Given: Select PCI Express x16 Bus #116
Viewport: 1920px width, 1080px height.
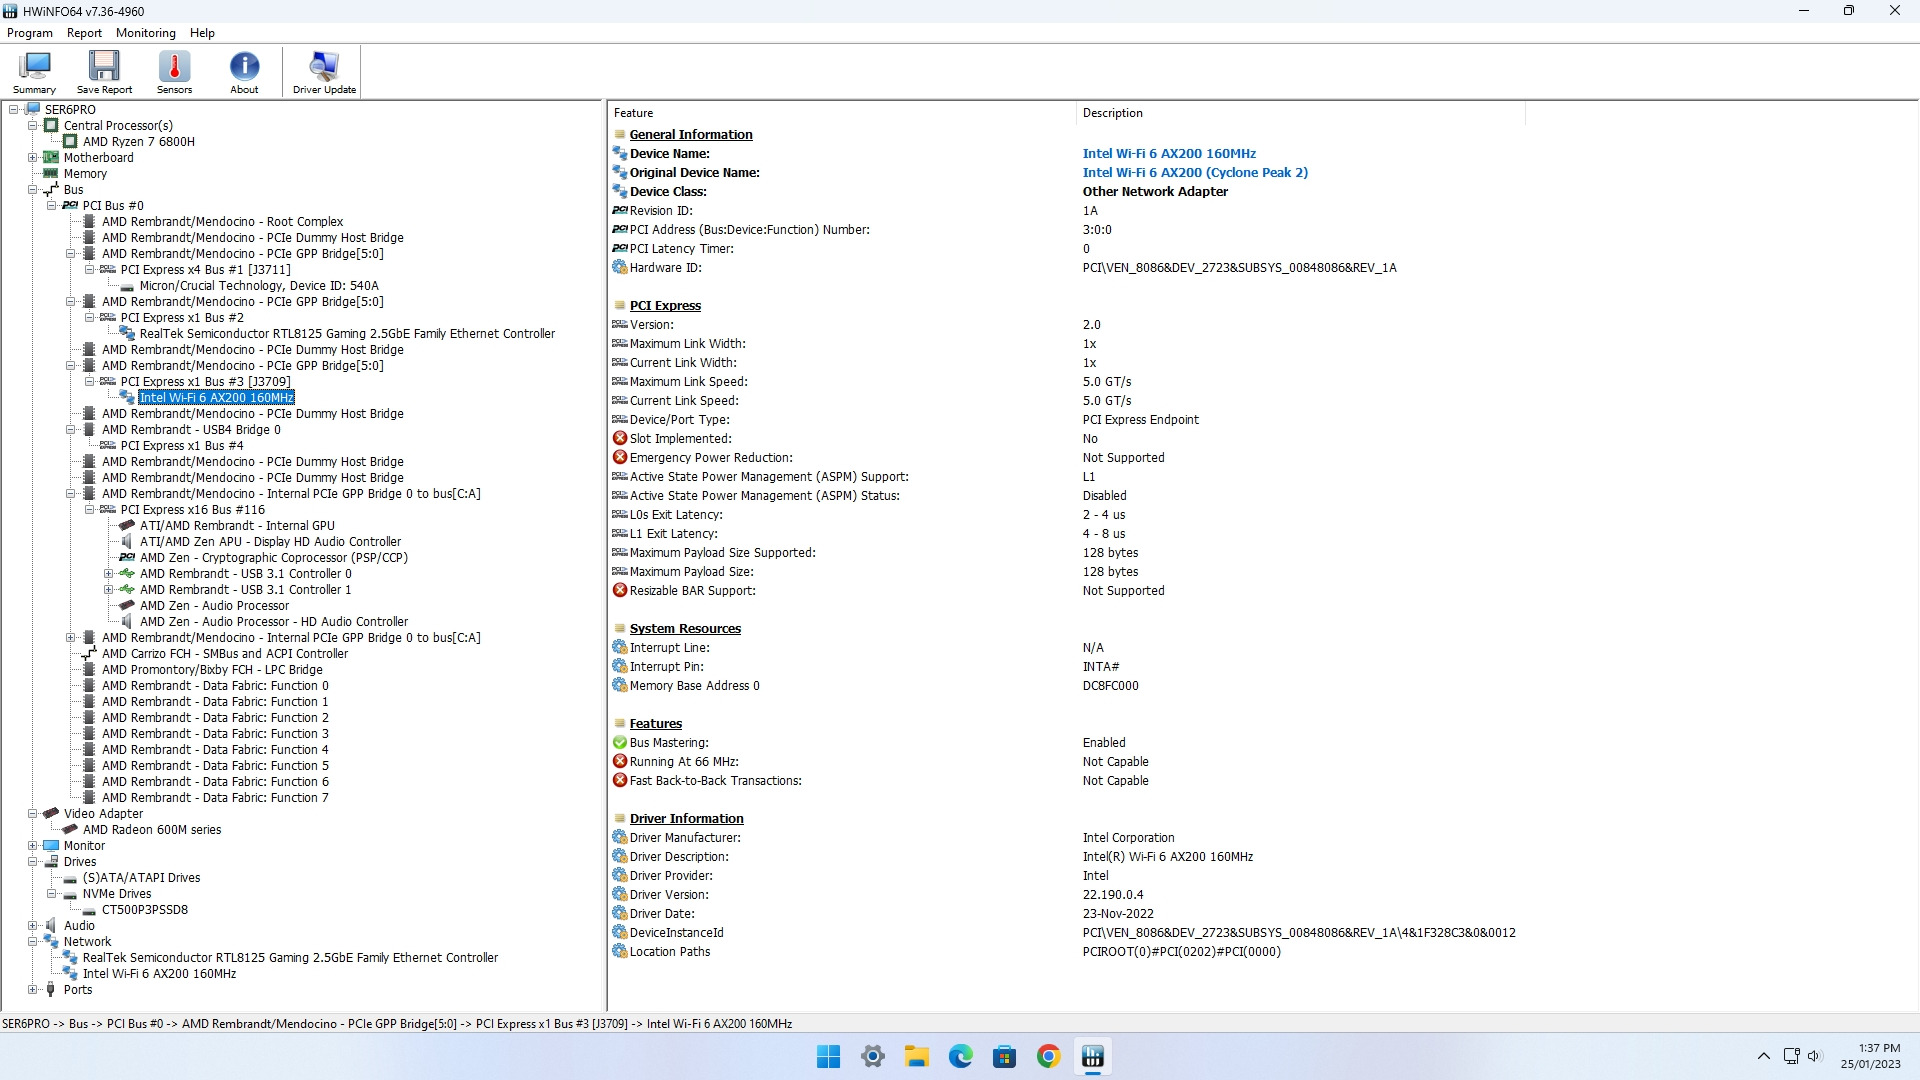Looking at the screenshot, I should [x=193, y=510].
